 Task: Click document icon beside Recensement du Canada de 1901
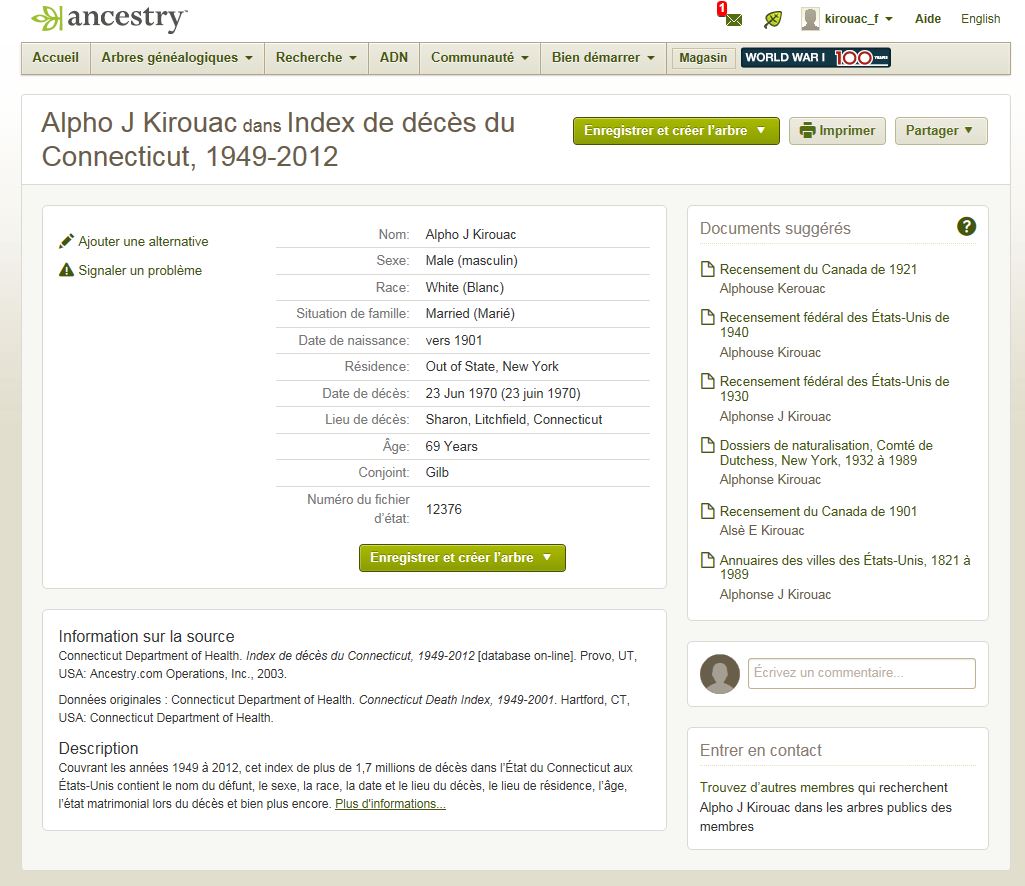(707, 511)
